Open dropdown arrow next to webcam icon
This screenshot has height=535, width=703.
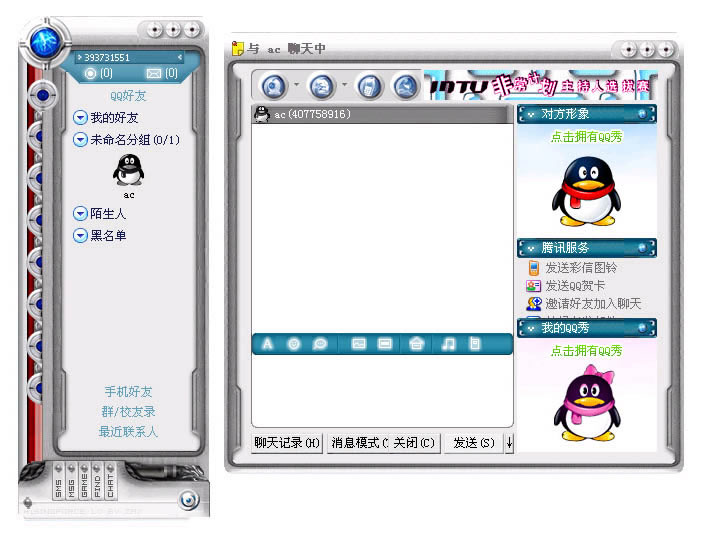[x=296, y=84]
